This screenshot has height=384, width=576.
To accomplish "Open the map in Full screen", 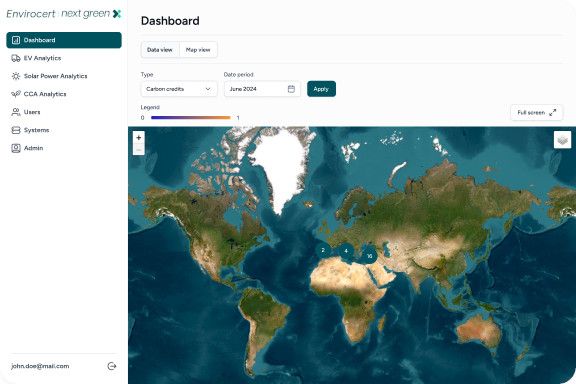I will point(537,112).
